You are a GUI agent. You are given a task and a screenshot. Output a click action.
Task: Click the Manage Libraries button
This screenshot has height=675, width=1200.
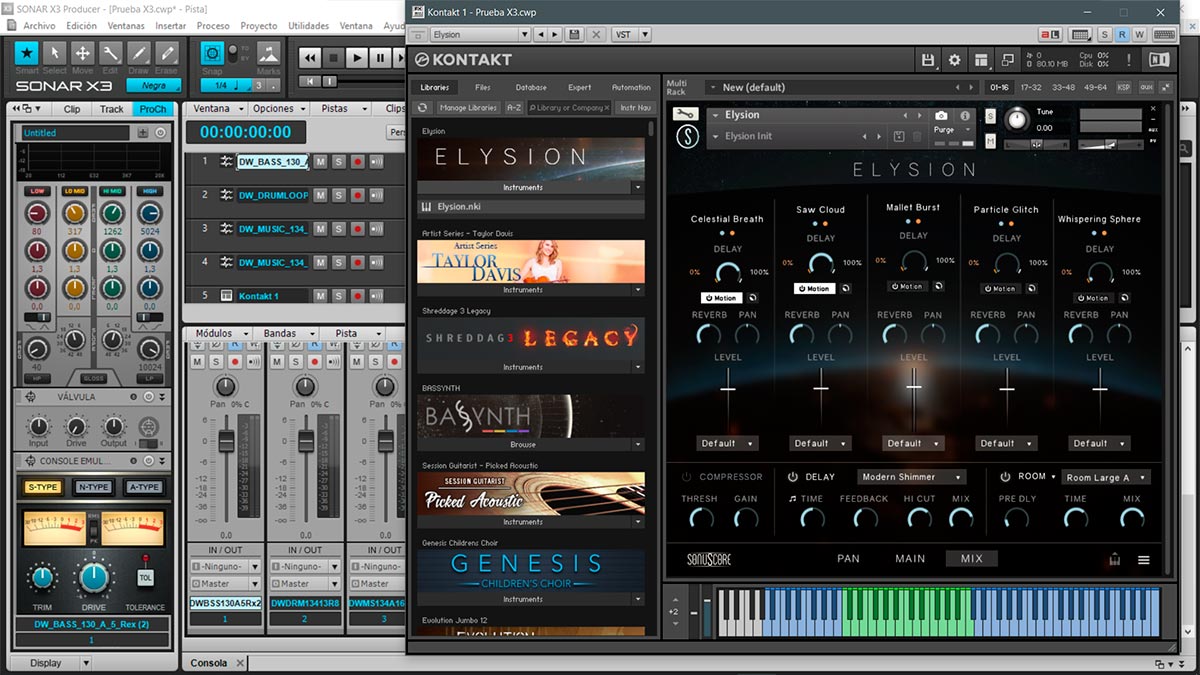point(468,107)
